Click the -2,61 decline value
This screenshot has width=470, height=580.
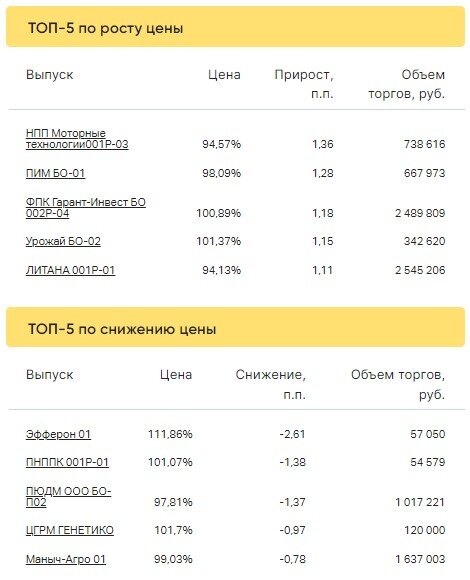[x=293, y=434]
